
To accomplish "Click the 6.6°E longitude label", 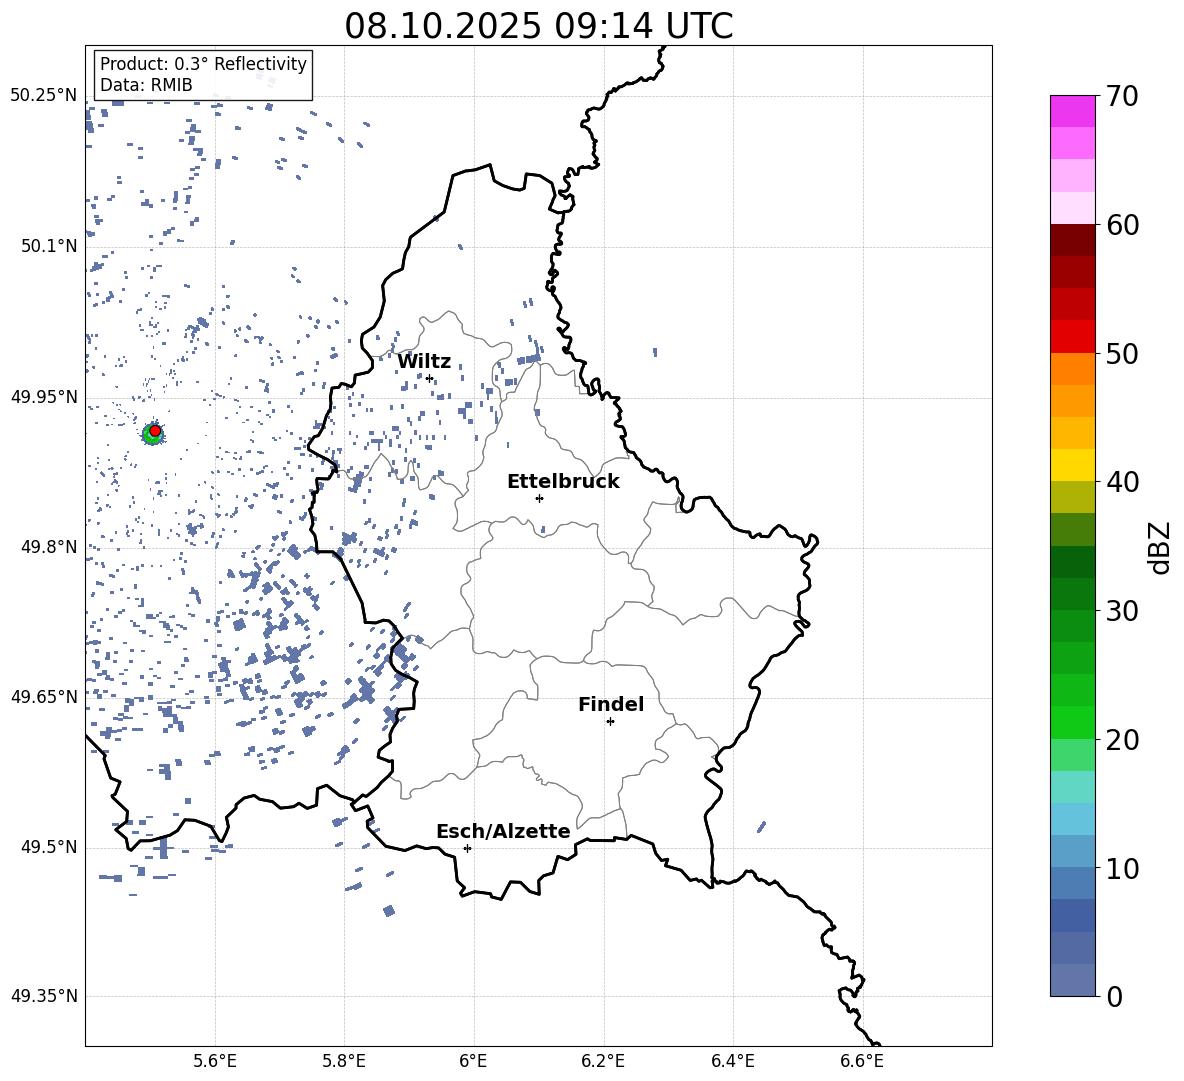I will pos(862,1061).
